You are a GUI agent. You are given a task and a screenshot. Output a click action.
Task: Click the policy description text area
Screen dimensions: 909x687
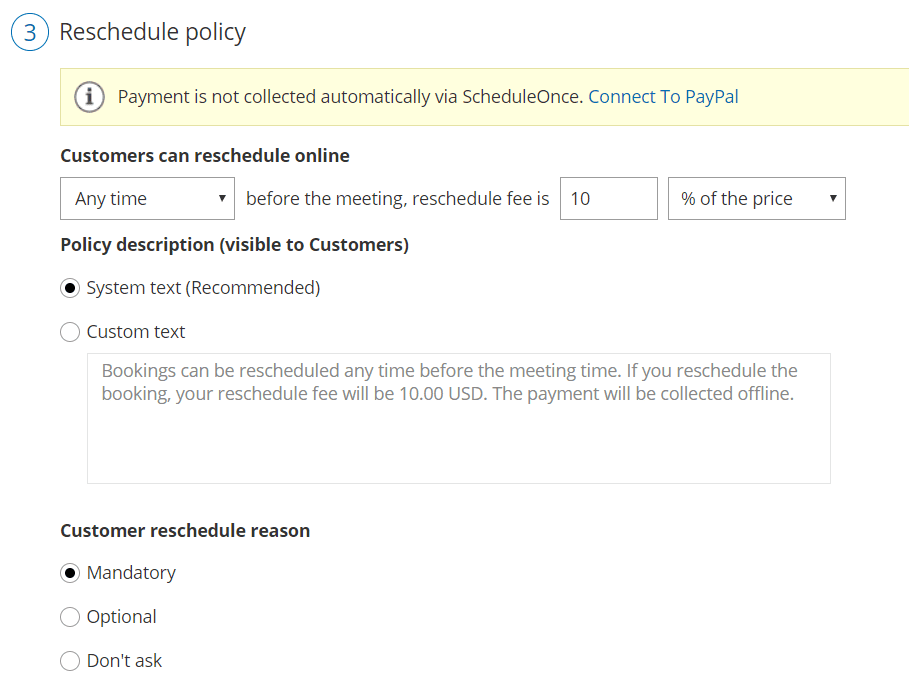(x=459, y=419)
